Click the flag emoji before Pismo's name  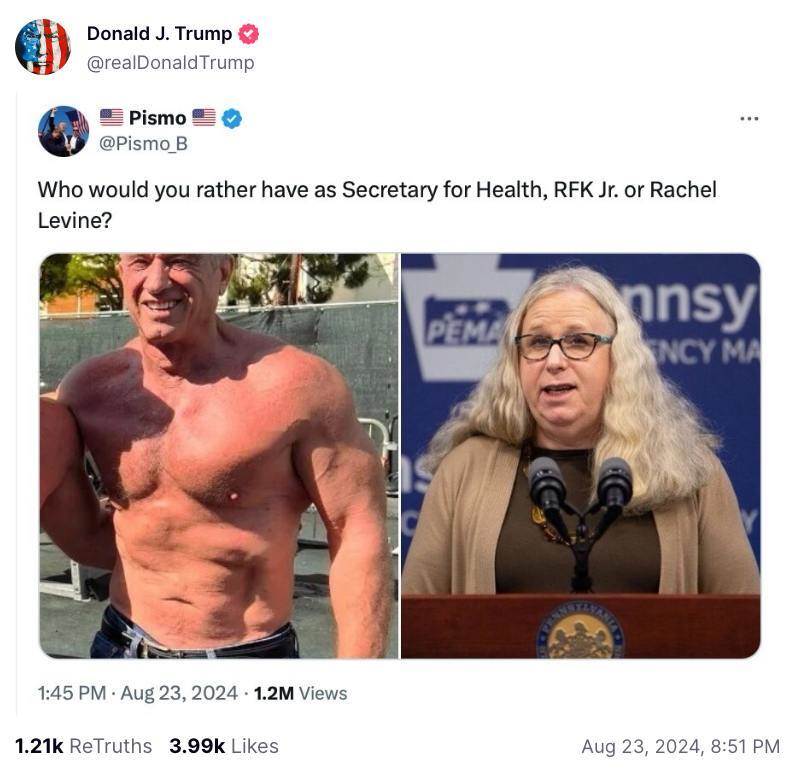coord(111,118)
